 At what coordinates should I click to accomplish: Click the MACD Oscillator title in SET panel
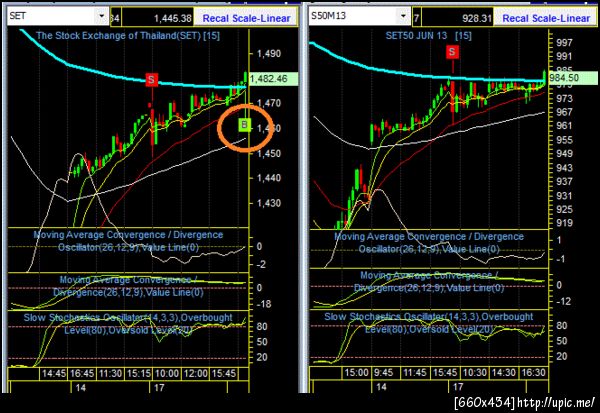128,241
